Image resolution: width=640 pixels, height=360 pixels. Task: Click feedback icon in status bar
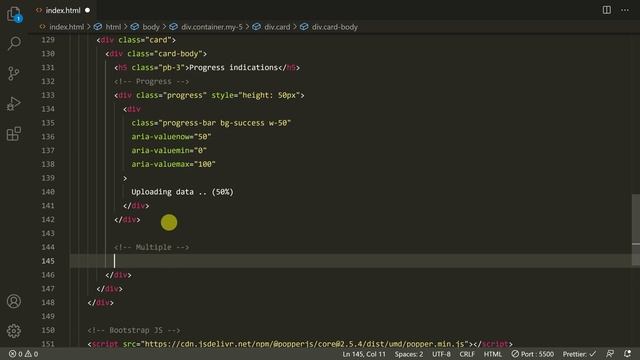tap(610, 354)
